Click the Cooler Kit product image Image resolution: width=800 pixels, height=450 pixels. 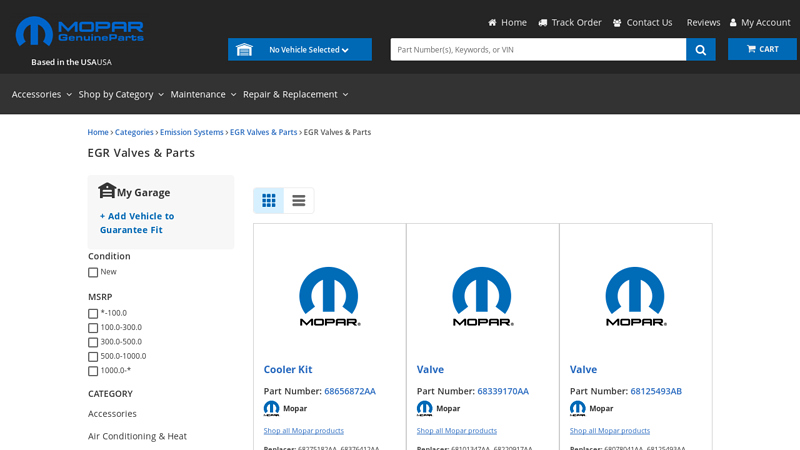click(329, 295)
